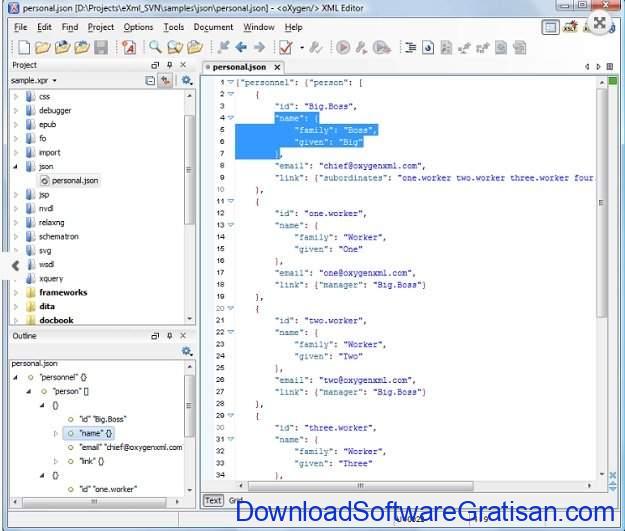Open the Project panel settings dropdown

click(187, 81)
